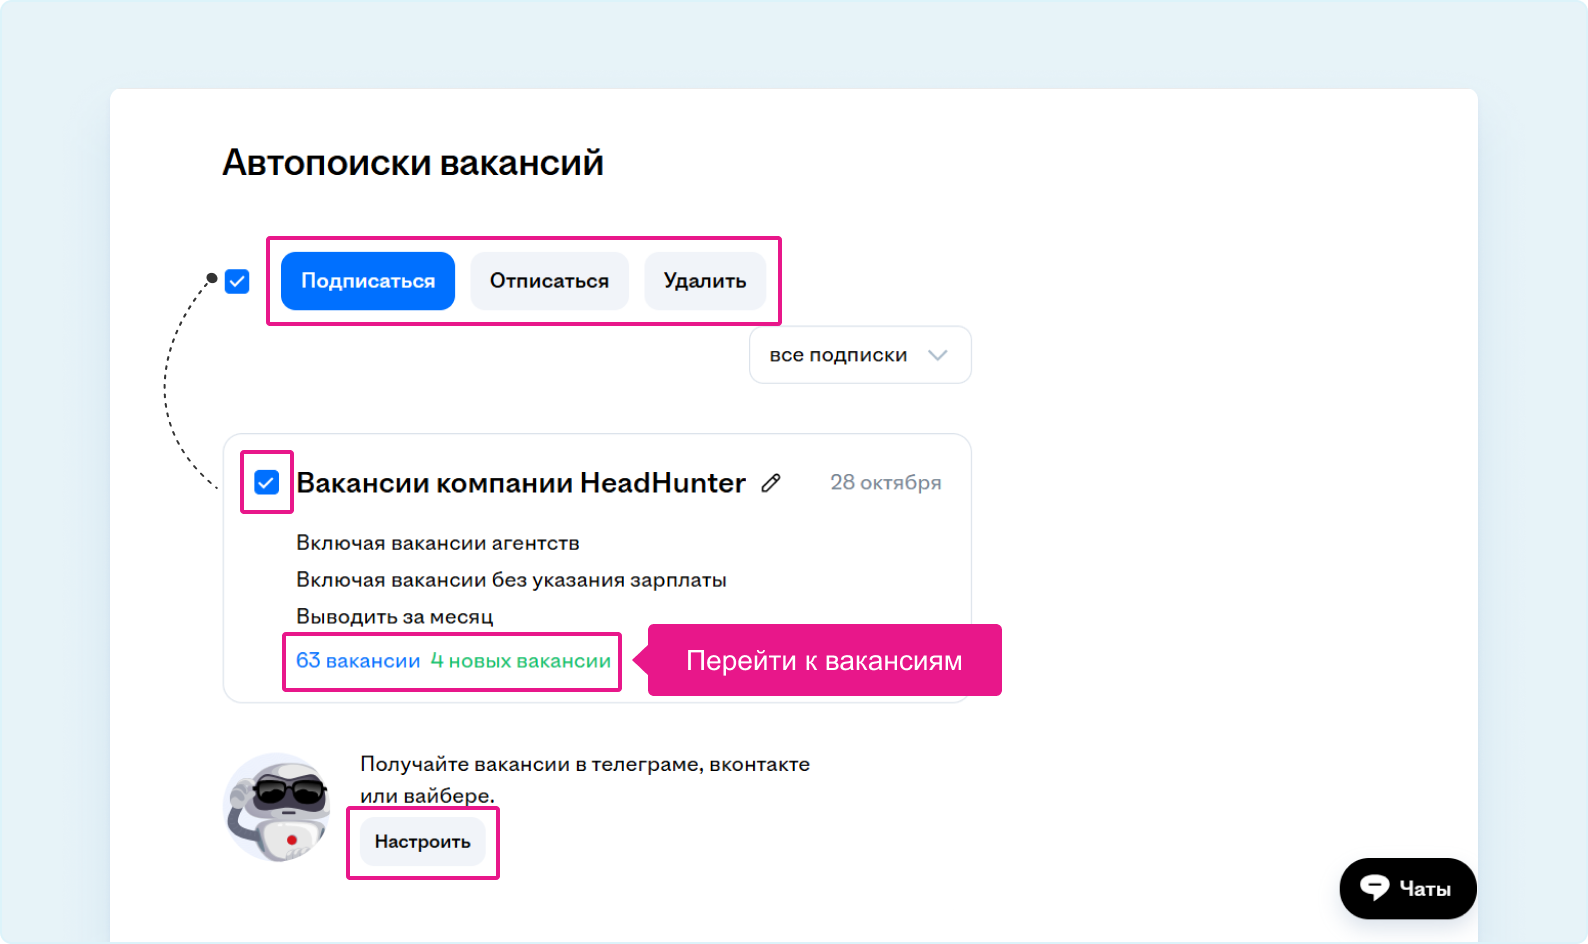Click the speech bubble icon in Чаты
1588x944 pixels.
coord(1374,888)
